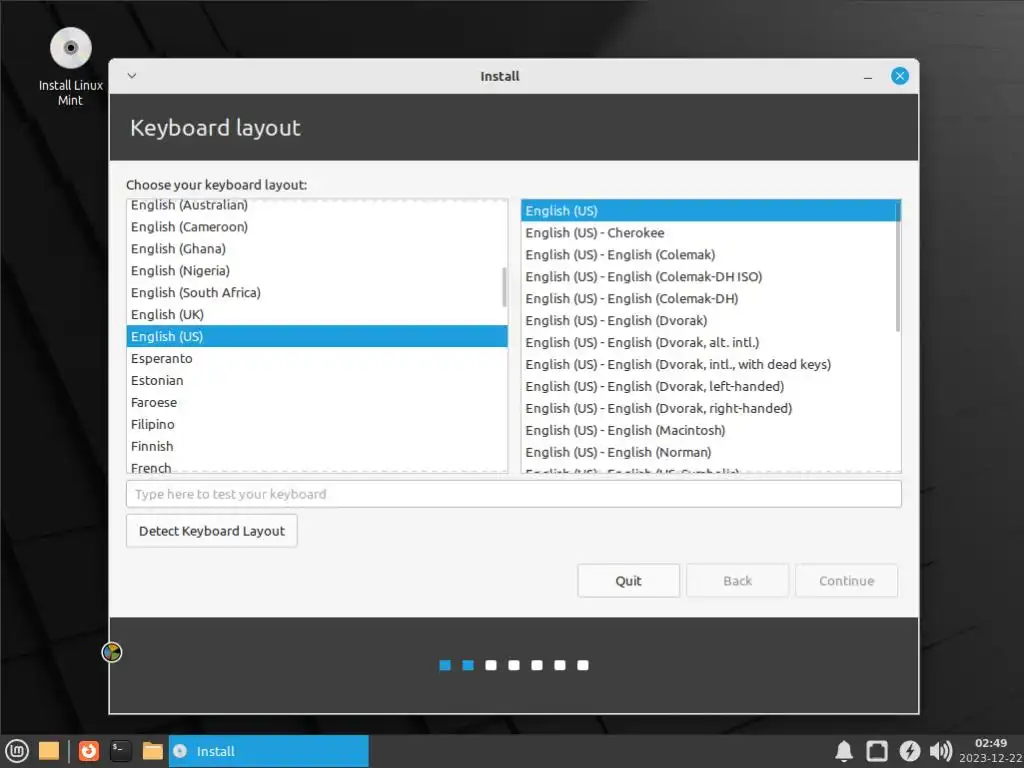
Task: Select the English (Colemak-DH) variant
Action: 711,298
